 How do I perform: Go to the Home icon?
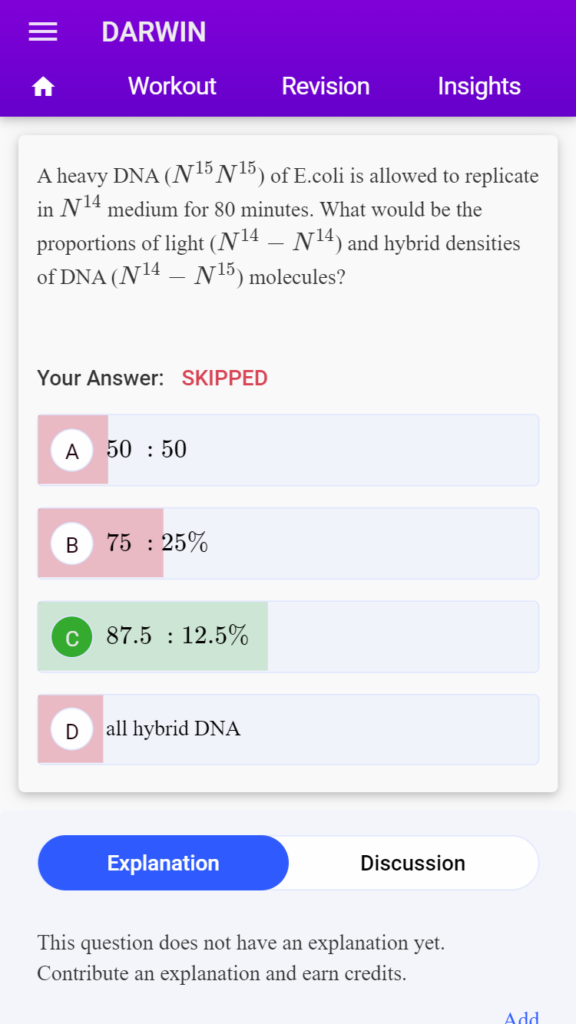[43, 86]
